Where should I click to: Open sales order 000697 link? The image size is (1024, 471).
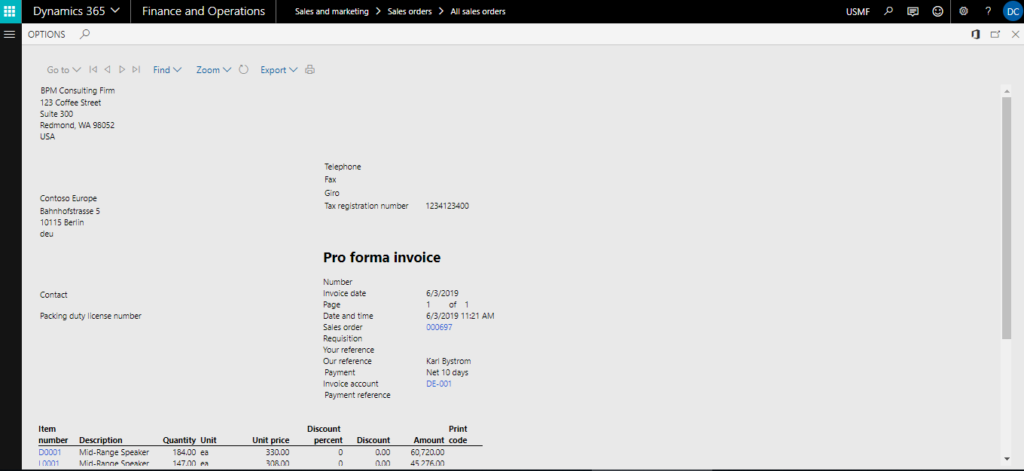tap(439, 327)
